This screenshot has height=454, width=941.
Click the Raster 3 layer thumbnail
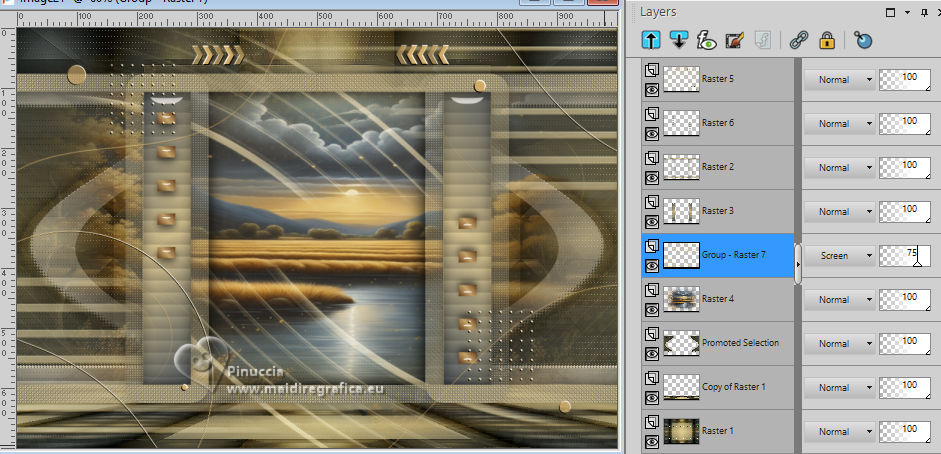point(681,211)
